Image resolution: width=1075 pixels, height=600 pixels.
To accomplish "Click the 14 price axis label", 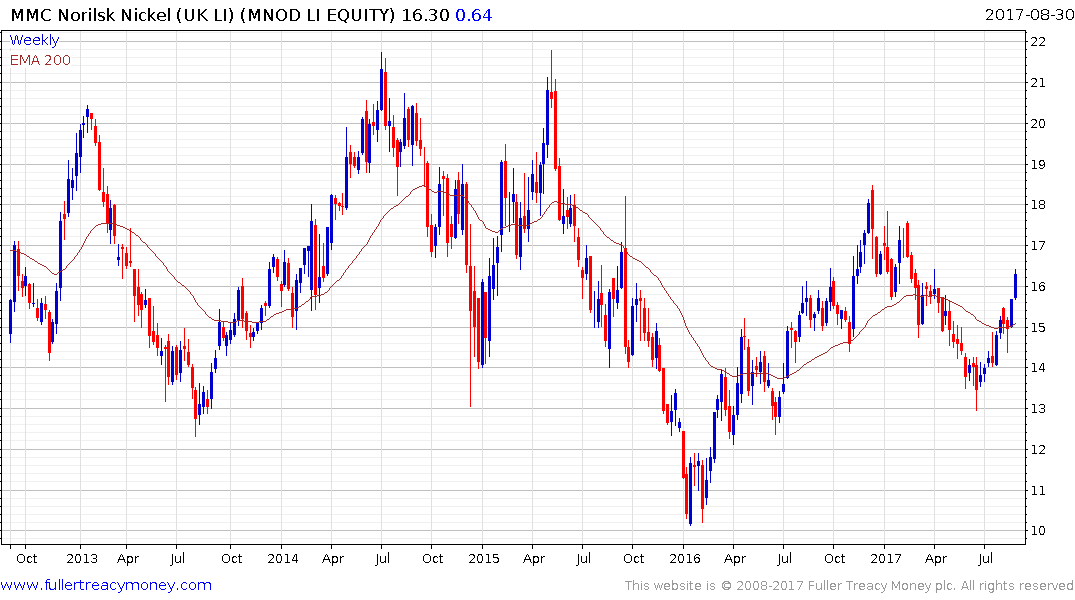I will pos(1038,368).
